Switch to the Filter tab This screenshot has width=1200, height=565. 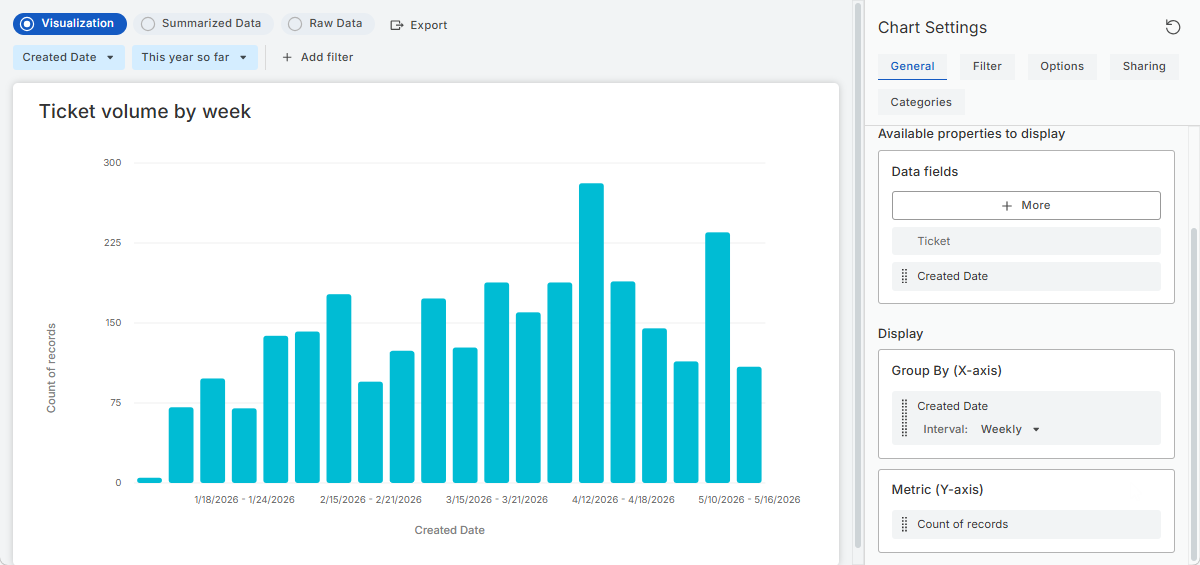point(987,66)
